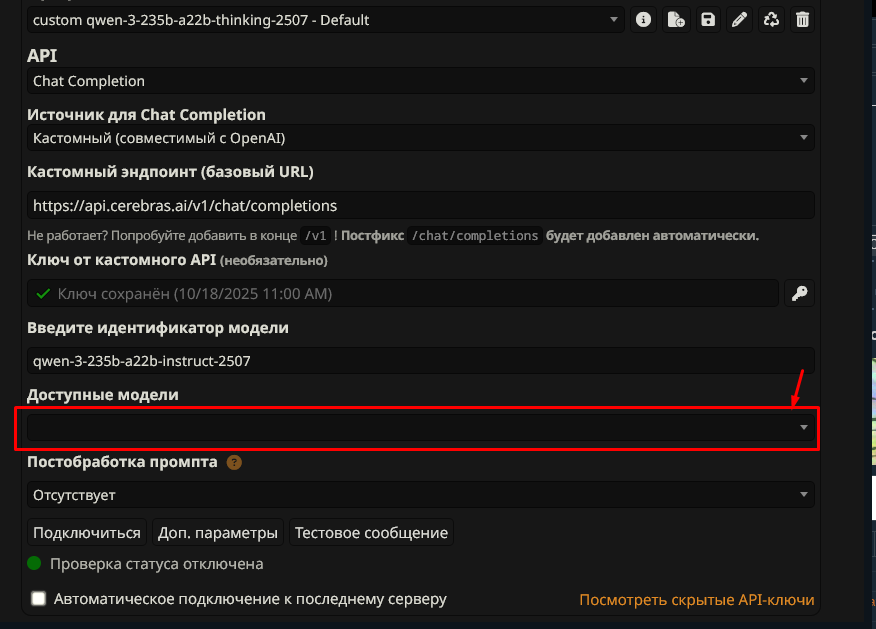Viewport: 876px width, 629px height.
Task: Expand Источник для Chat Completion dropdown
Action: 420,138
